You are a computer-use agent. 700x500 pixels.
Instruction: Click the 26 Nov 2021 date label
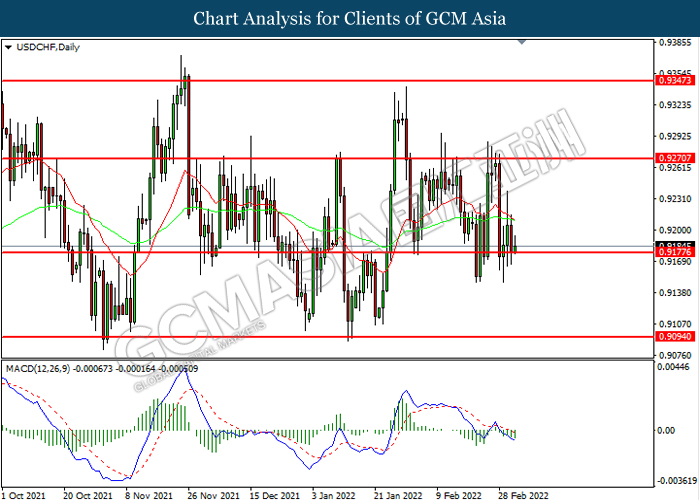click(x=212, y=495)
